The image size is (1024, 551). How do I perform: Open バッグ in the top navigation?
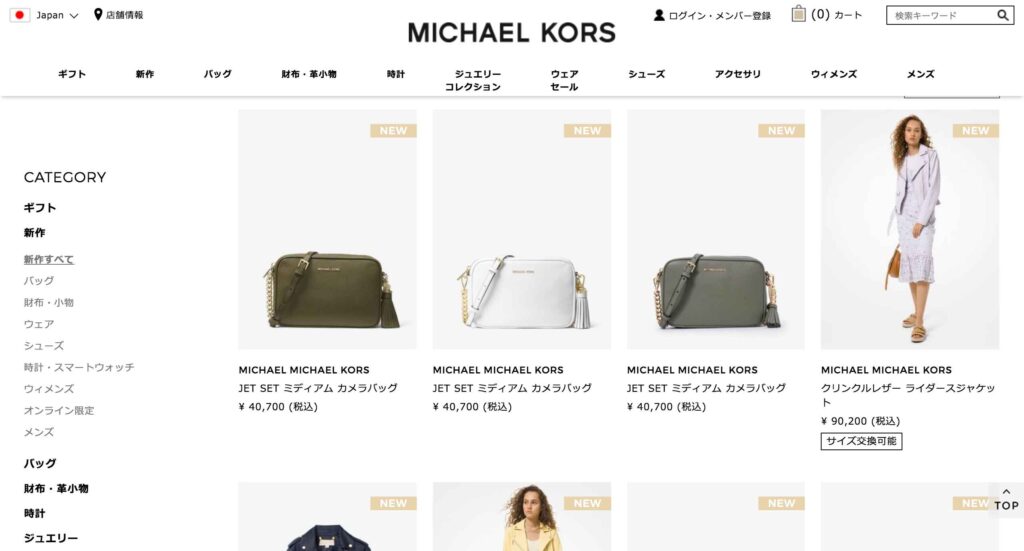(x=217, y=74)
